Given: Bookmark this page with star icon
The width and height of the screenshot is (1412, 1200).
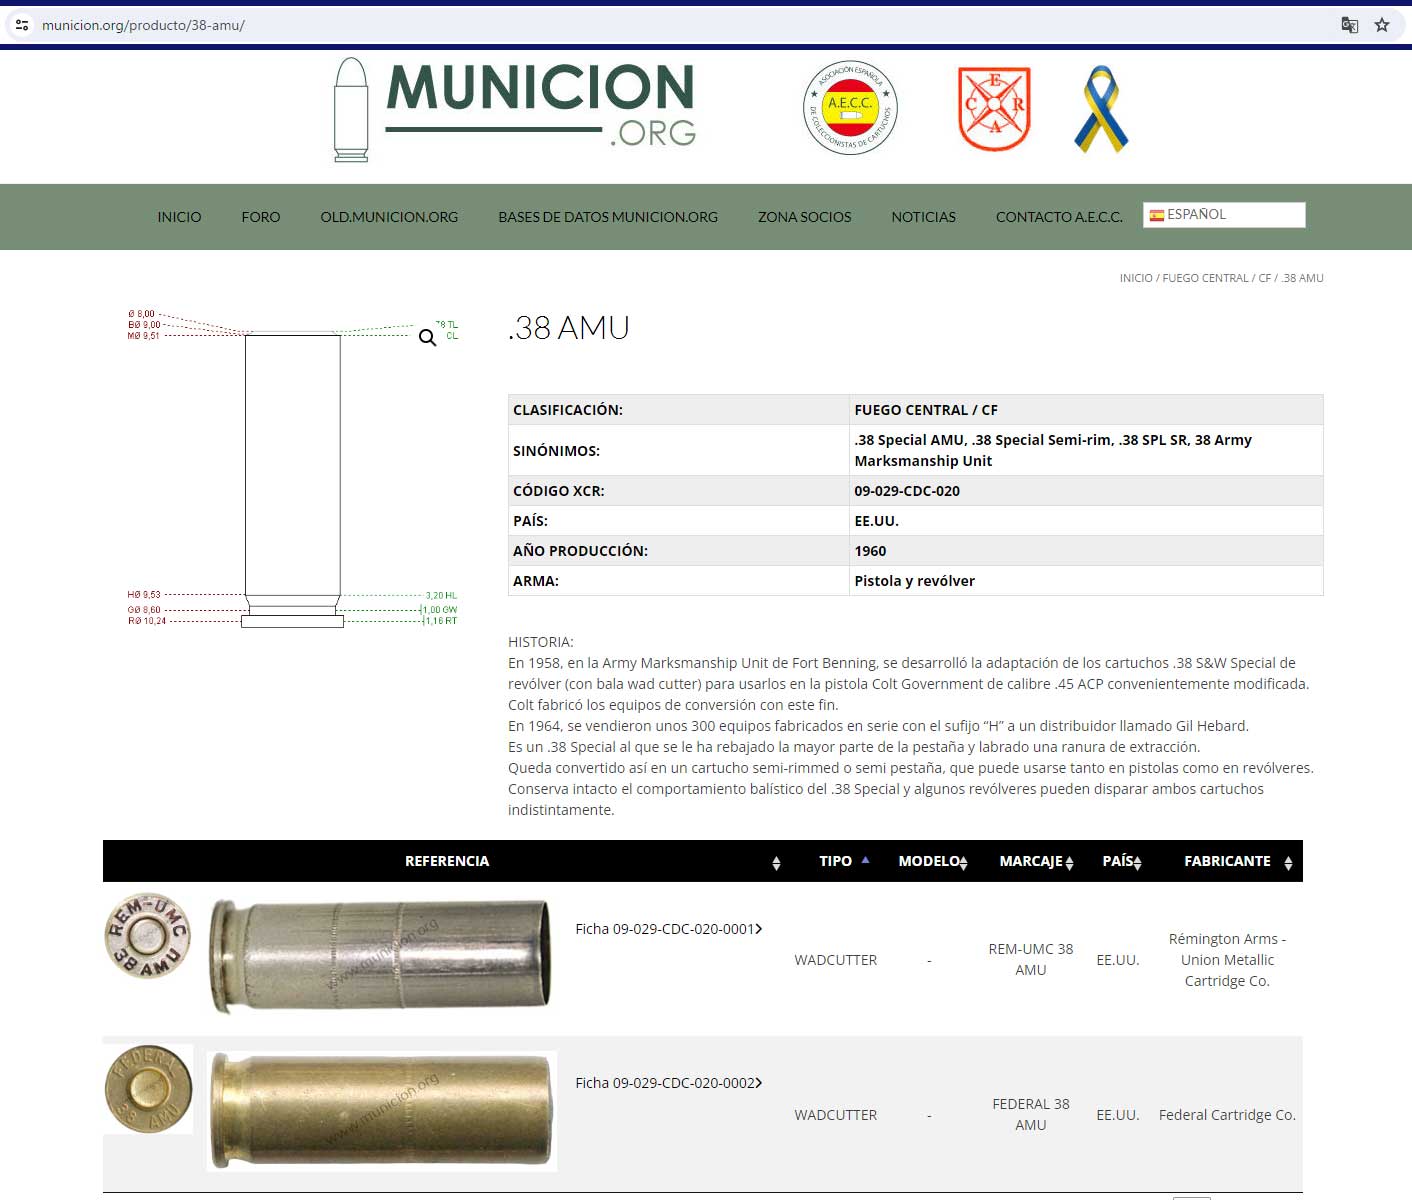Looking at the screenshot, I should click(x=1382, y=25).
